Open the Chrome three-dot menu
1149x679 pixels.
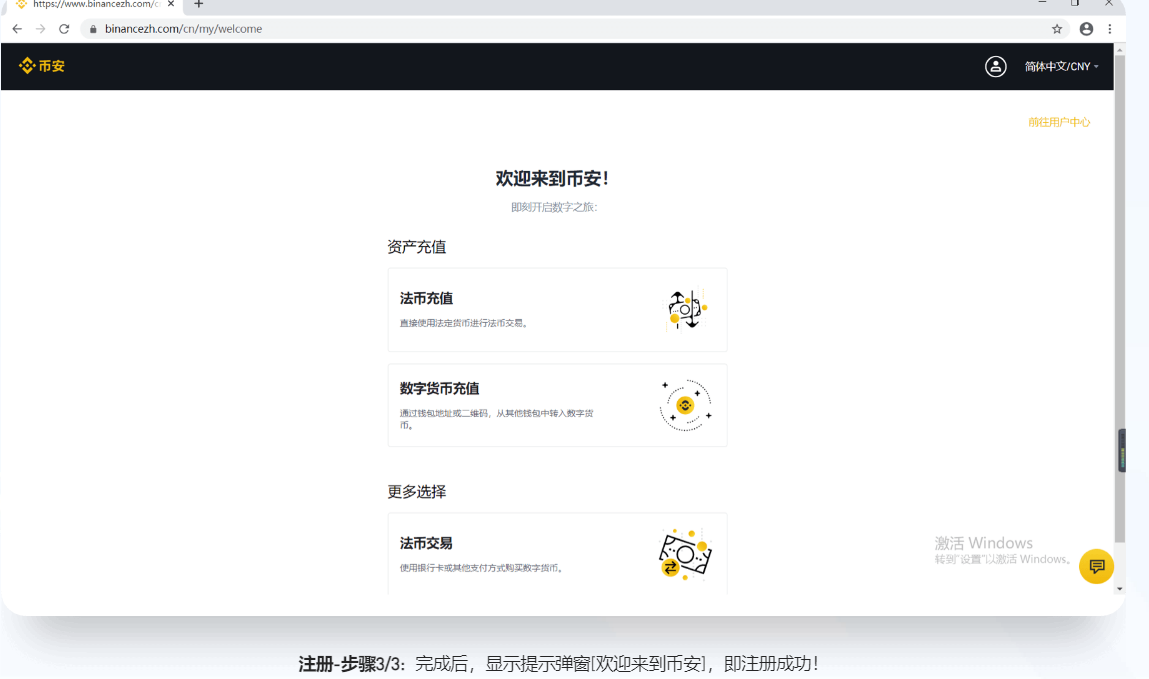point(1110,29)
